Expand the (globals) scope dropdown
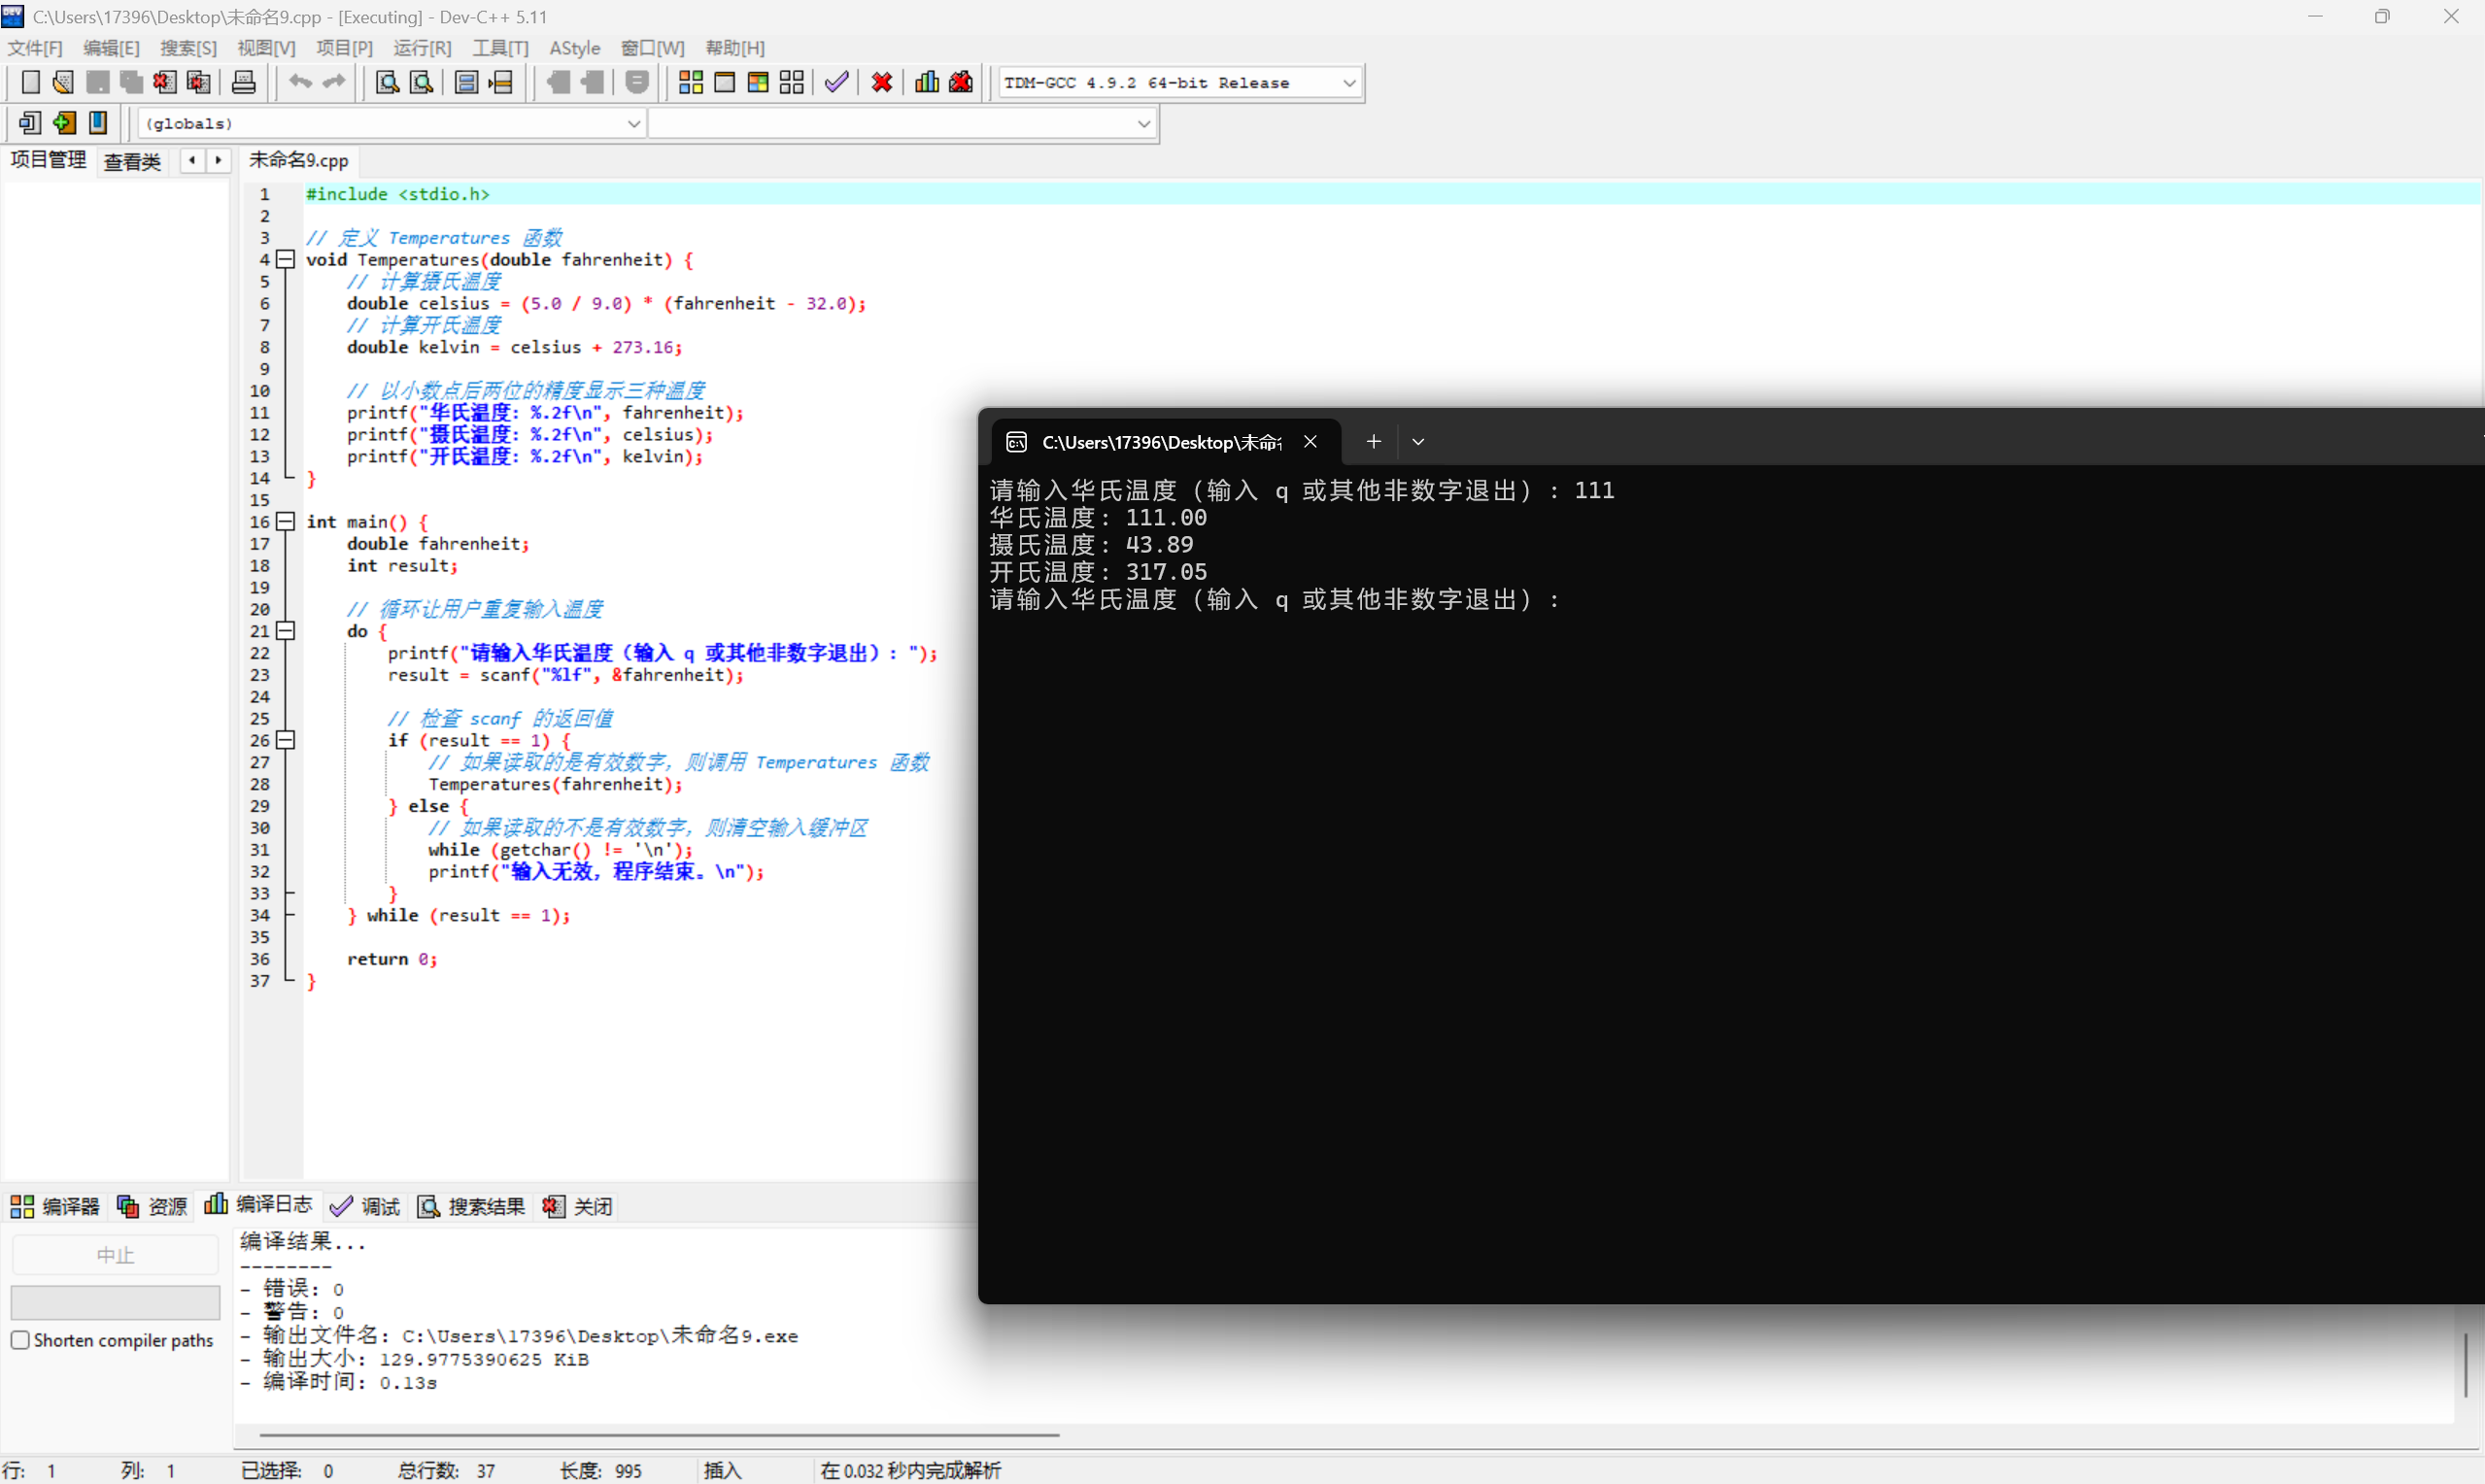The height and width of the screenshot is (1484, 2485). 633,124
